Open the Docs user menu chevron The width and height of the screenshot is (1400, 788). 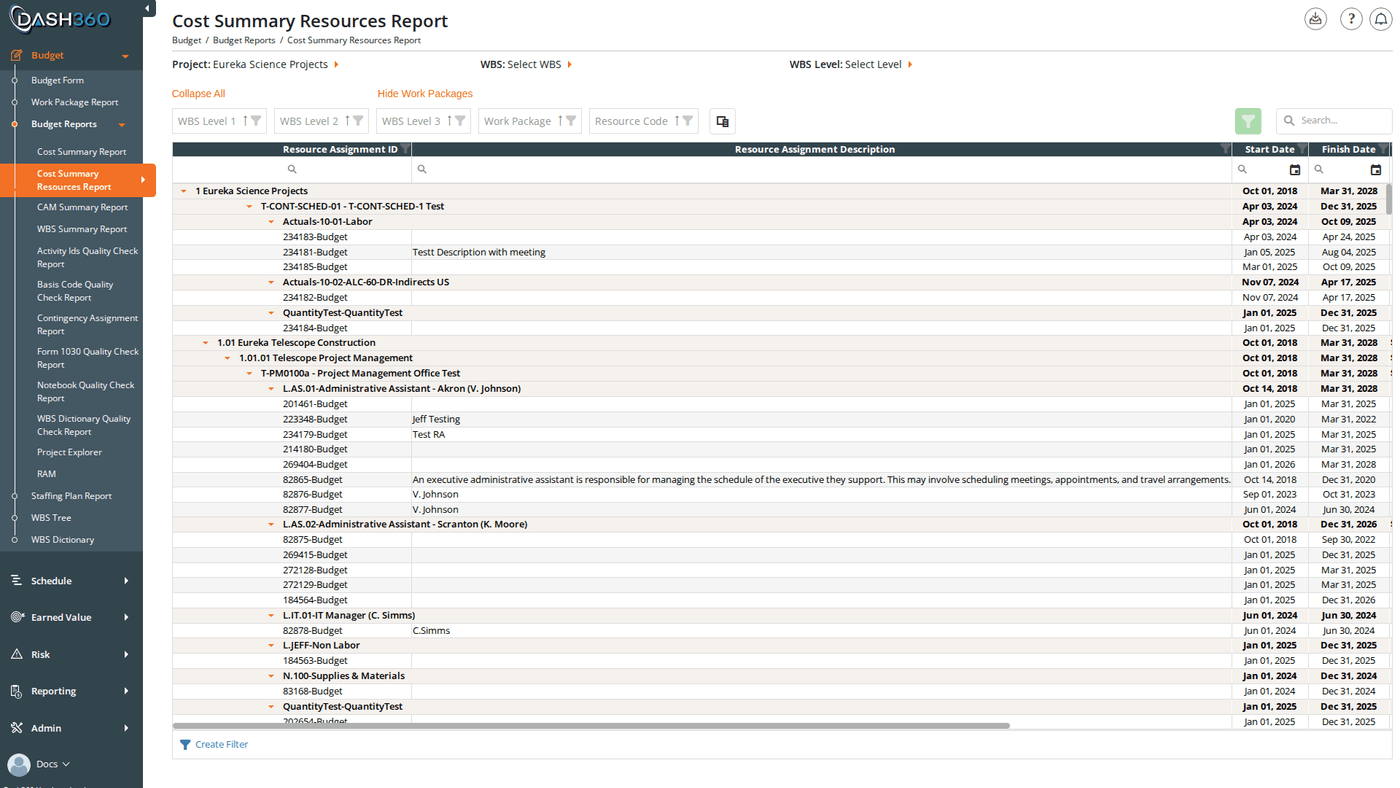click(66, 764)
